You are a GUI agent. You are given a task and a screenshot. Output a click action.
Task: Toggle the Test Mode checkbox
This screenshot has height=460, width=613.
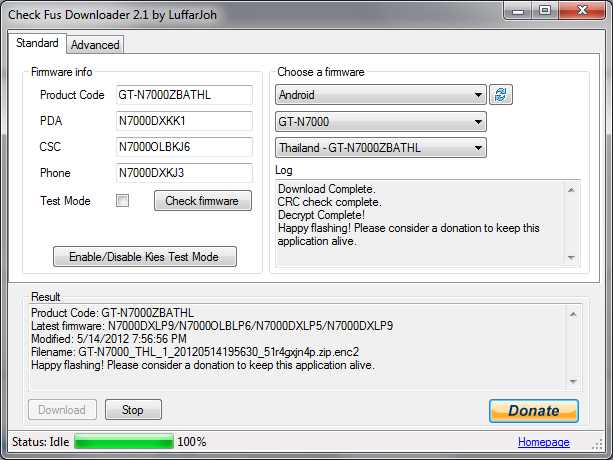pyautogui.click(x=122, y=200)
